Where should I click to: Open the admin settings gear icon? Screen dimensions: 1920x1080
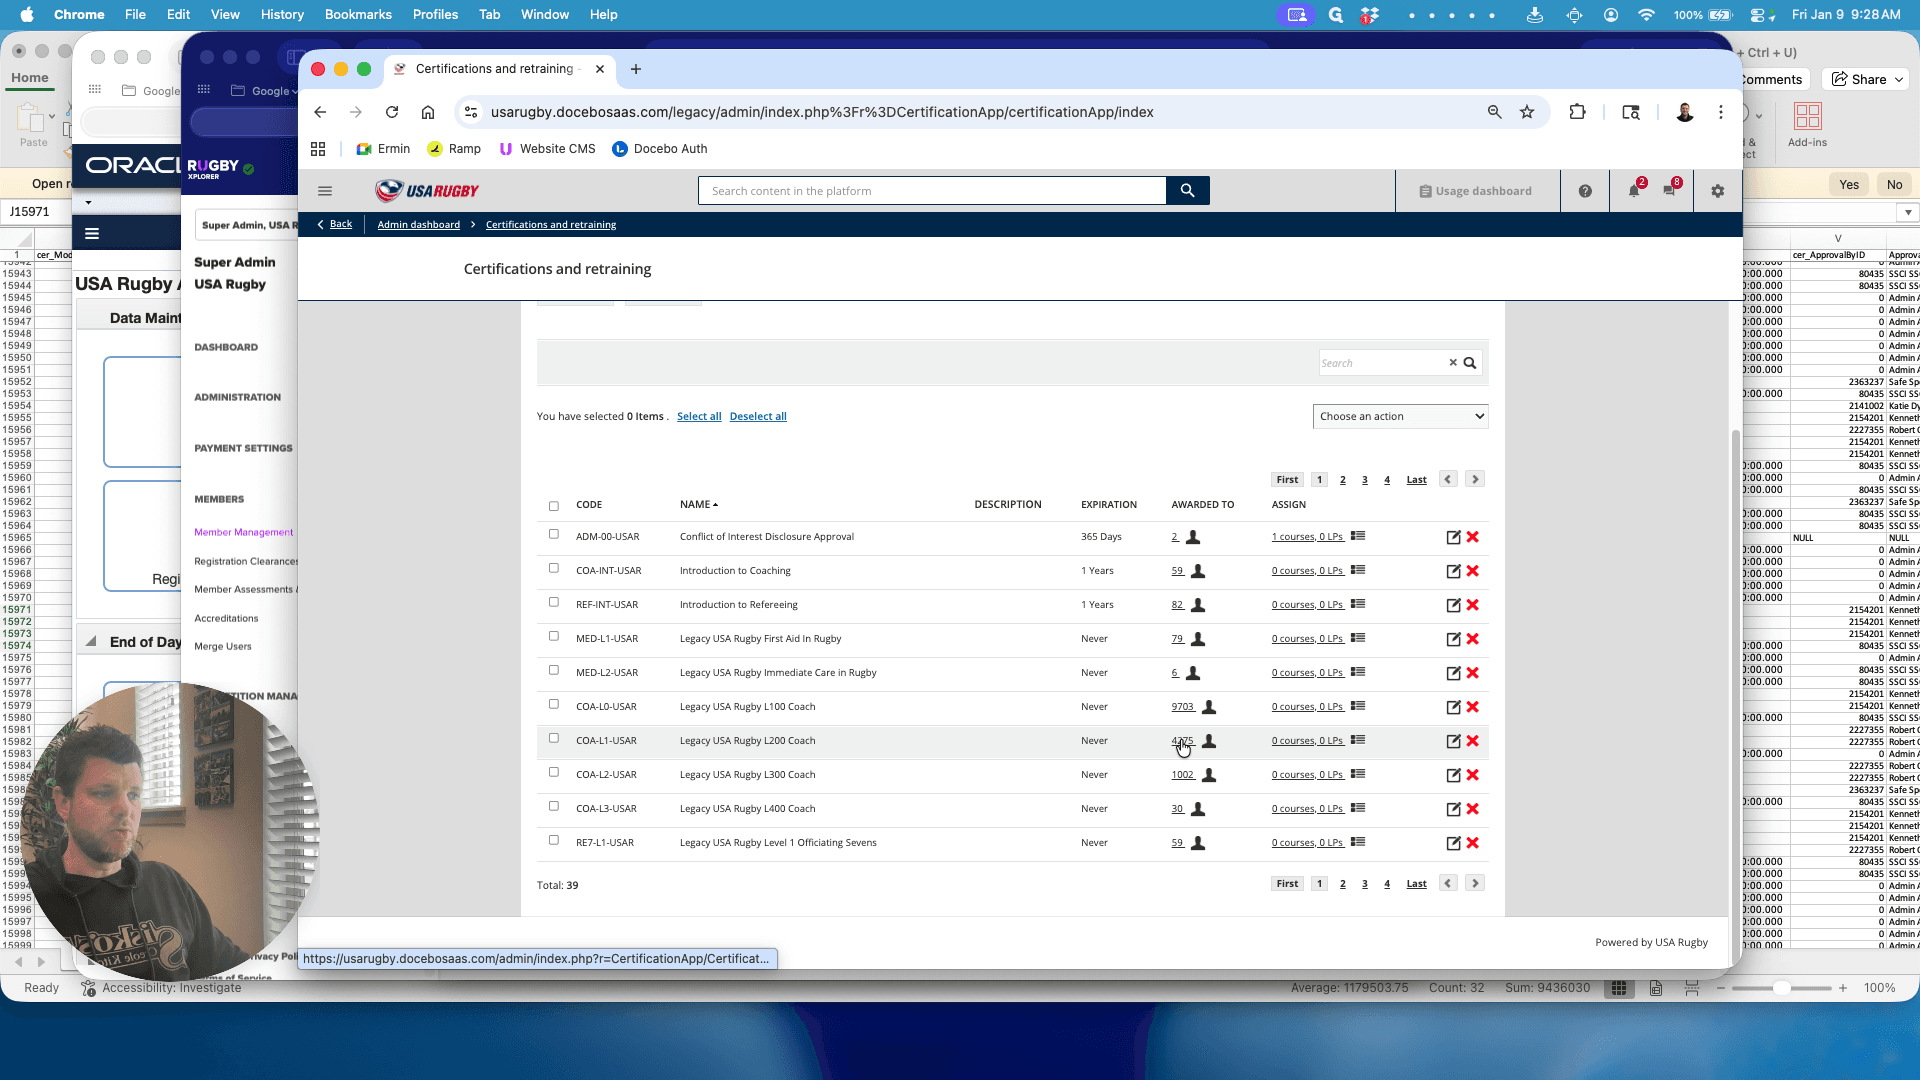[1718, 191]
